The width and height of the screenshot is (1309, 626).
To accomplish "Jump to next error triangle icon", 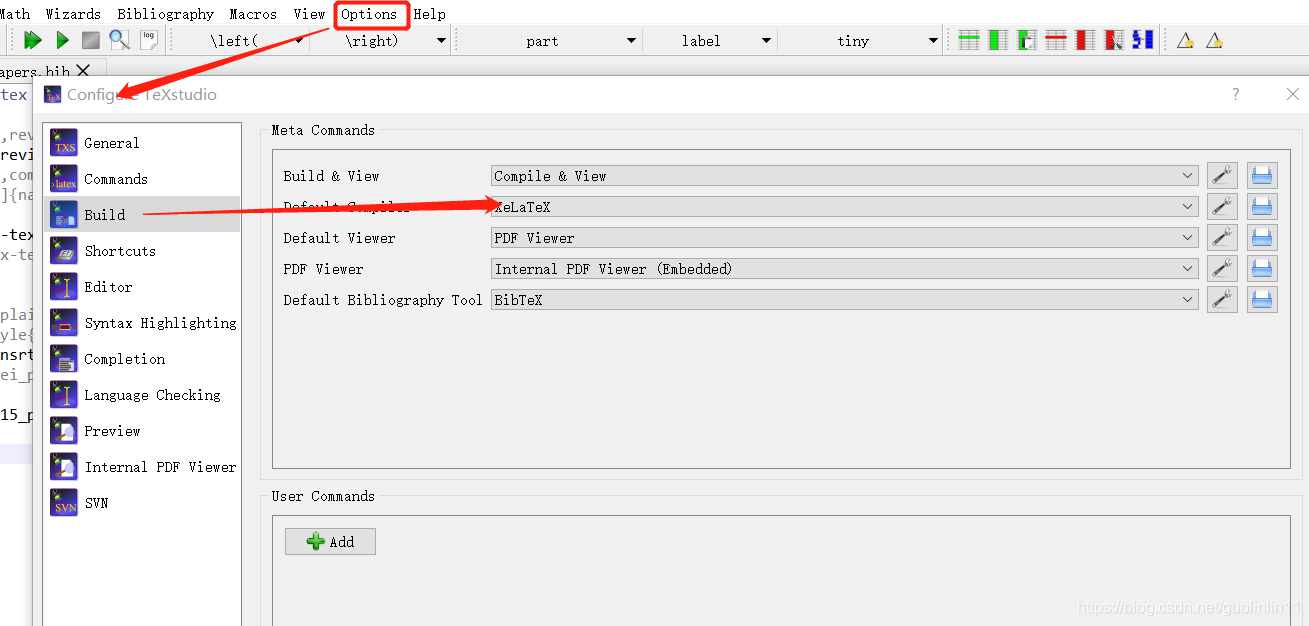I will point(1214,40).
